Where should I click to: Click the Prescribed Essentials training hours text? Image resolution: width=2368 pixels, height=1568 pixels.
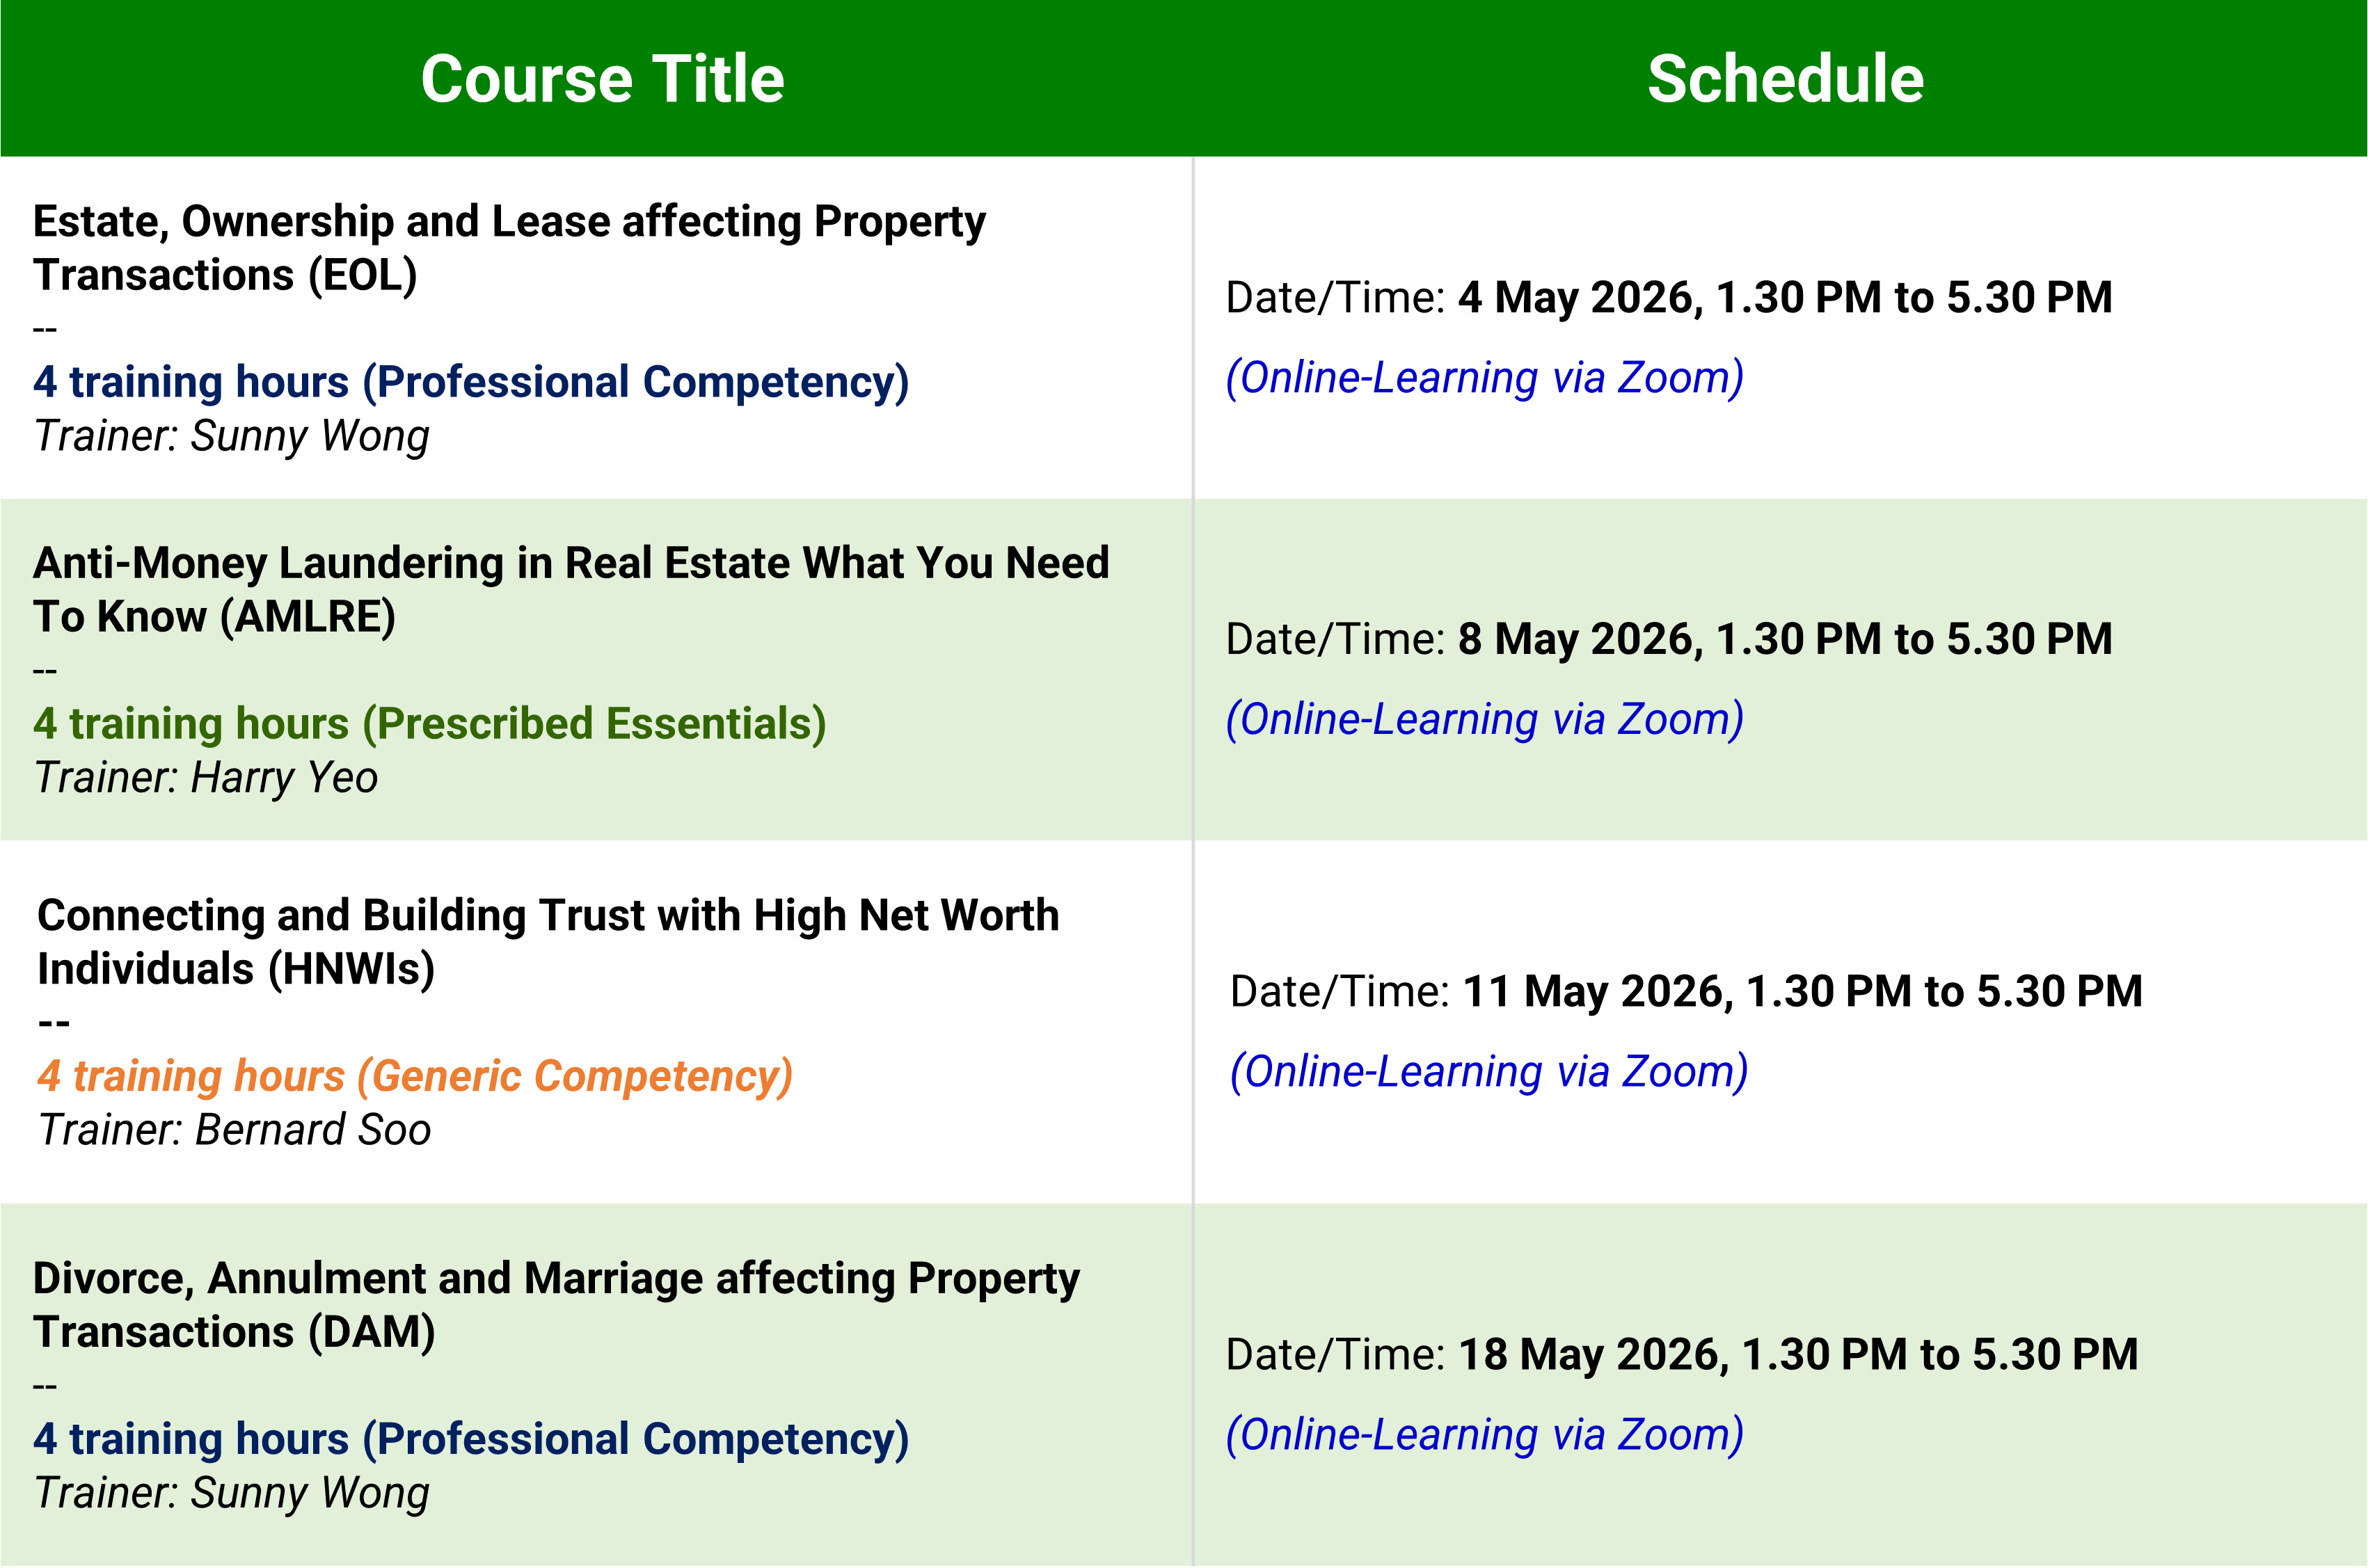pyautogui.click(x=429, y=723)
